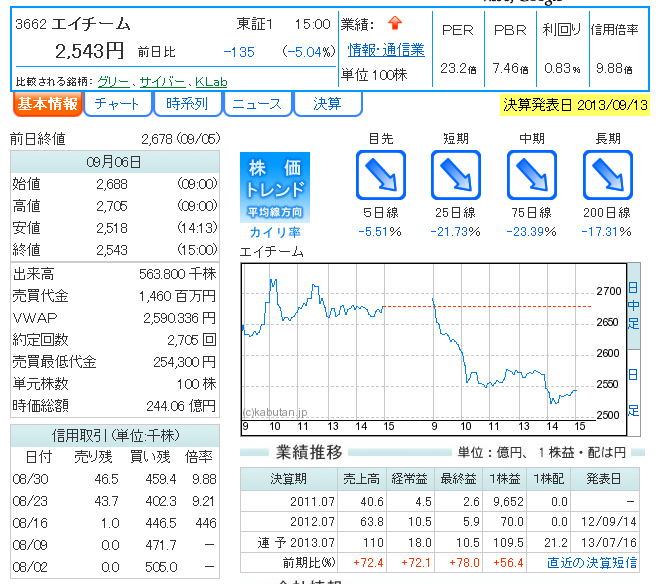The image size is (659, 584).
Task: Go to the ニュース tab
Action: [257, 104]
